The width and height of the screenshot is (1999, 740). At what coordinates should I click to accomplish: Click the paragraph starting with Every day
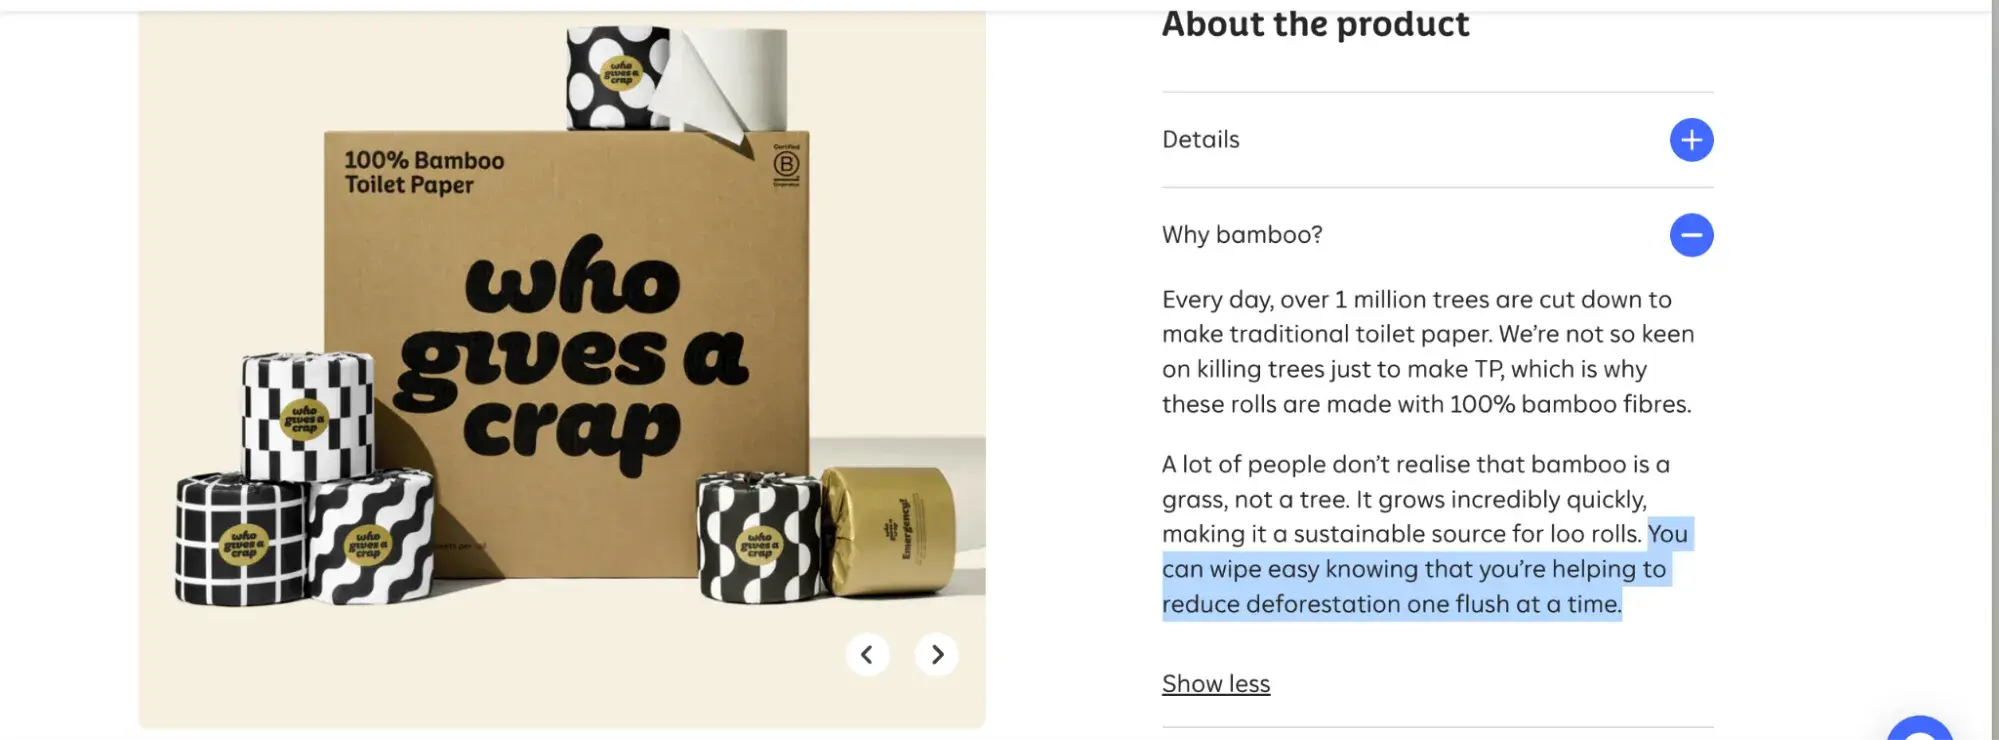1420,352
